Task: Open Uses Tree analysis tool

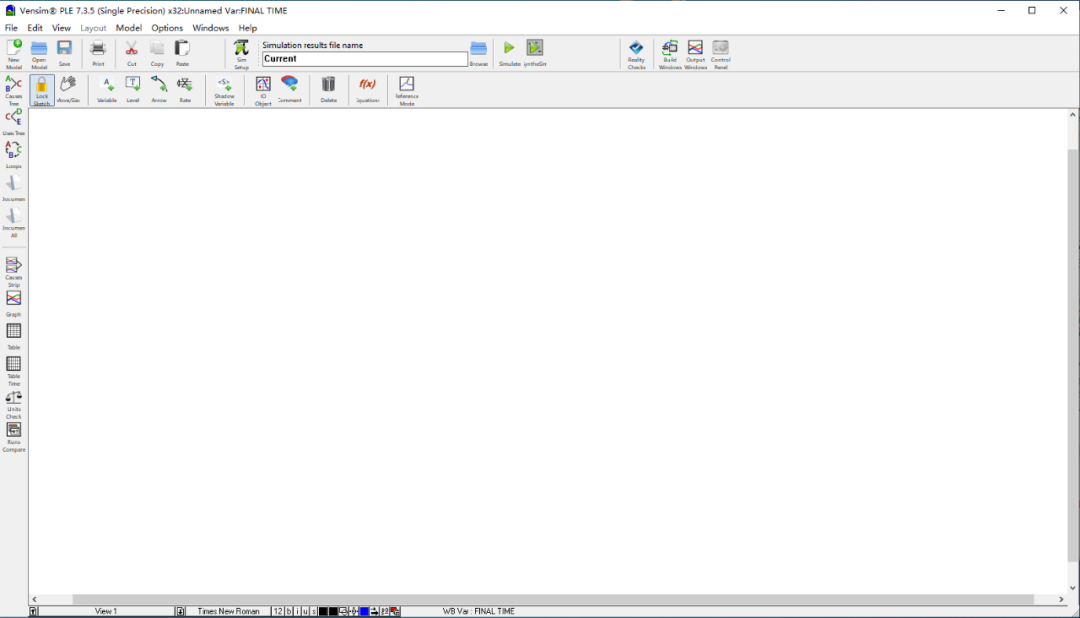Action: click(14, 123)
